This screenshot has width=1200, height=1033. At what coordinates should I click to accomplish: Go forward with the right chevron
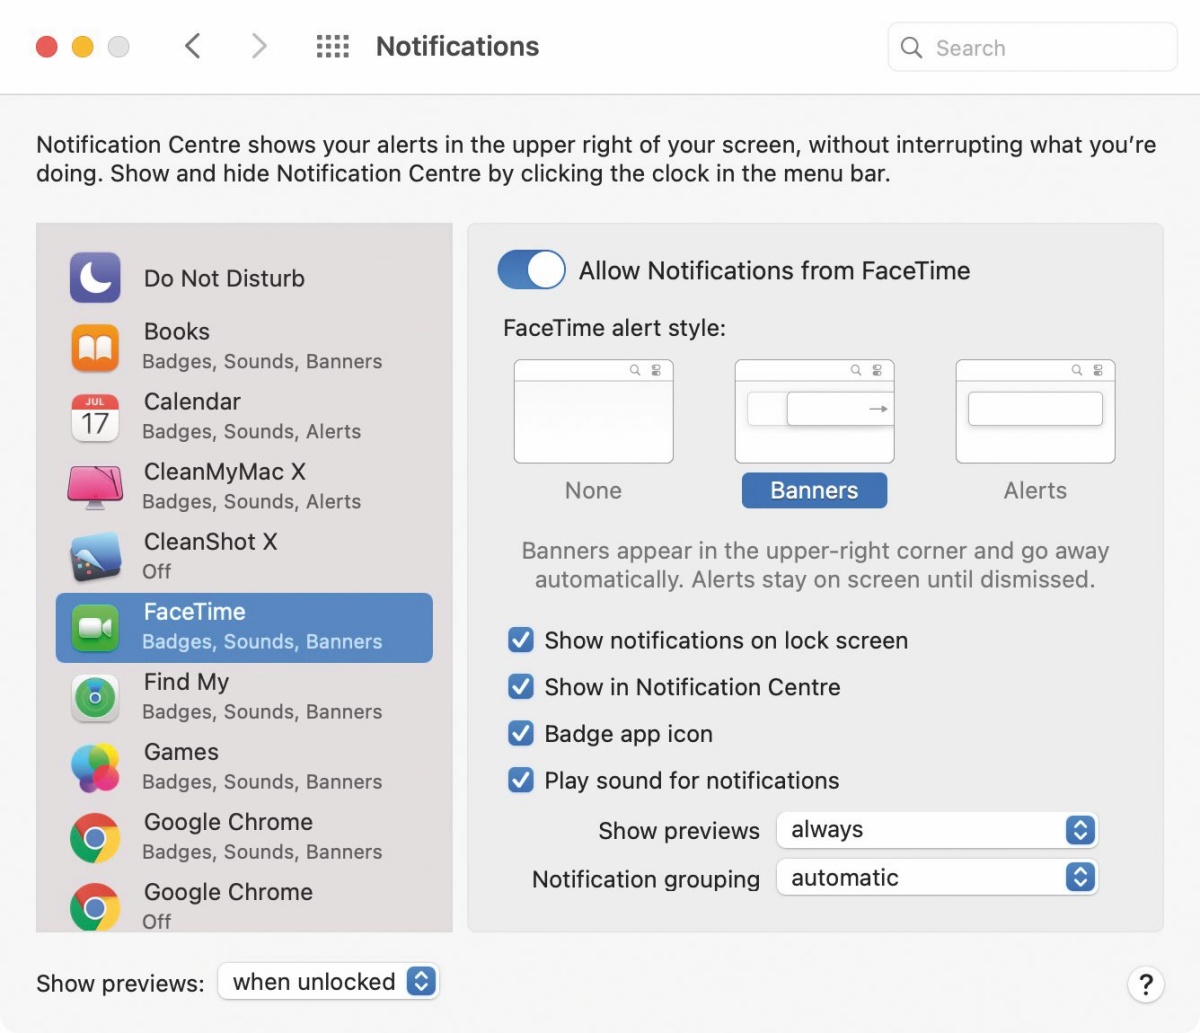tap(259, 46)
